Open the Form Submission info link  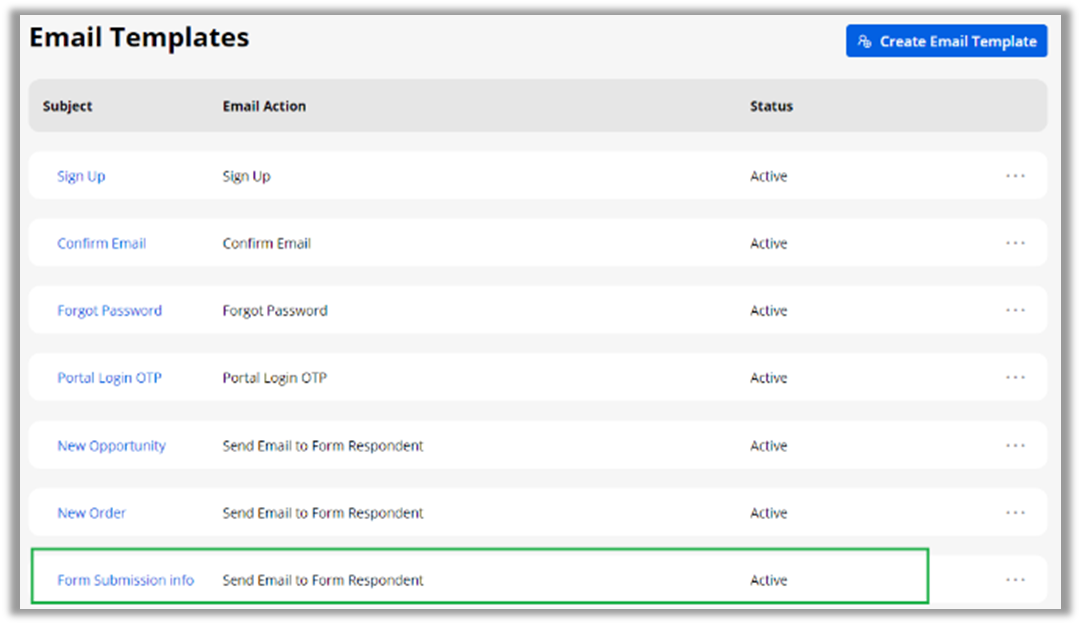[x=125, y=580]
